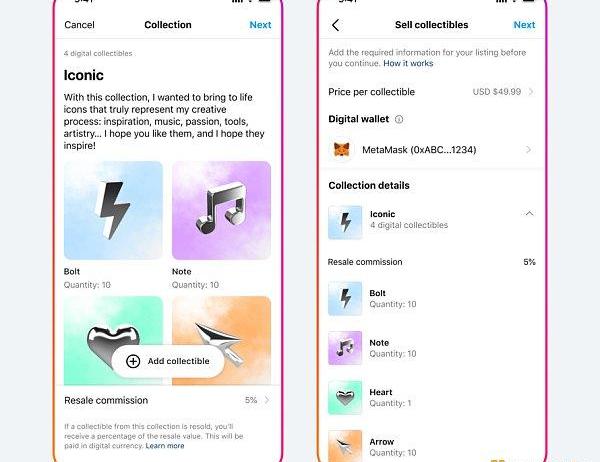Tap Cancel on the Collection screen
600x462 pixels.
(x=79, y=25)
